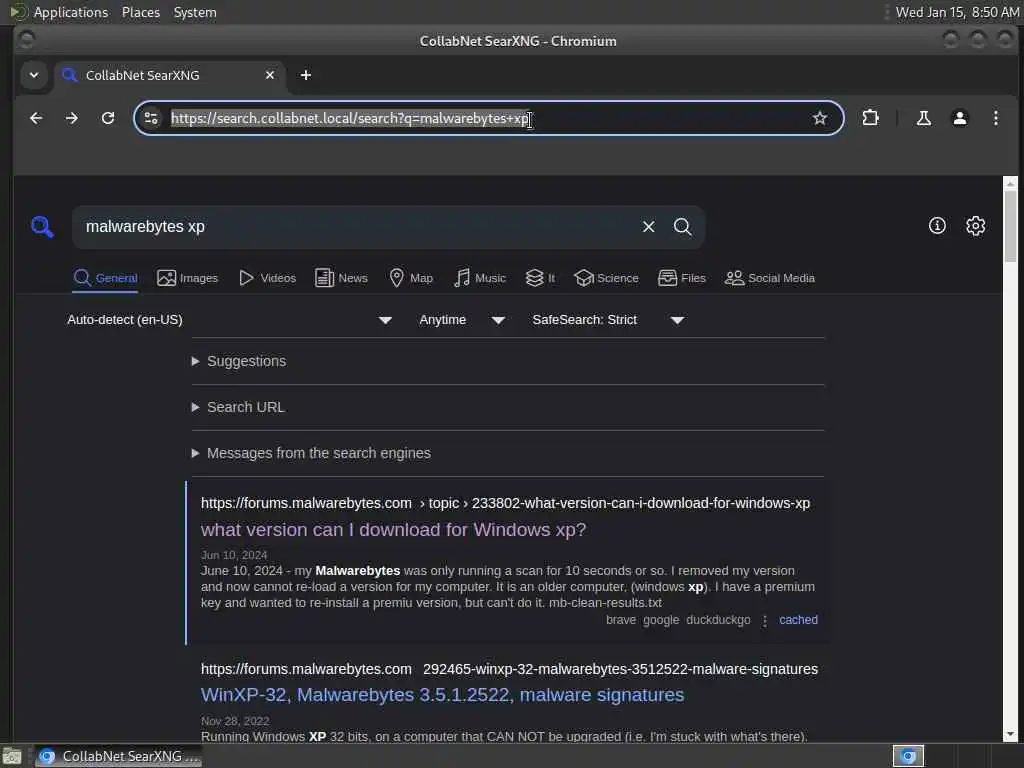The width and height of the screenshot is (1024, 768).
Task: Click 'duckduckgo' engine label on first result
Action: (x=718, y=620)
